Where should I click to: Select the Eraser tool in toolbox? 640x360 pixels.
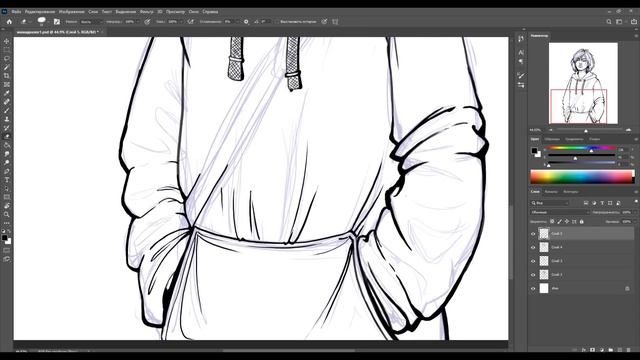[7, 137]
